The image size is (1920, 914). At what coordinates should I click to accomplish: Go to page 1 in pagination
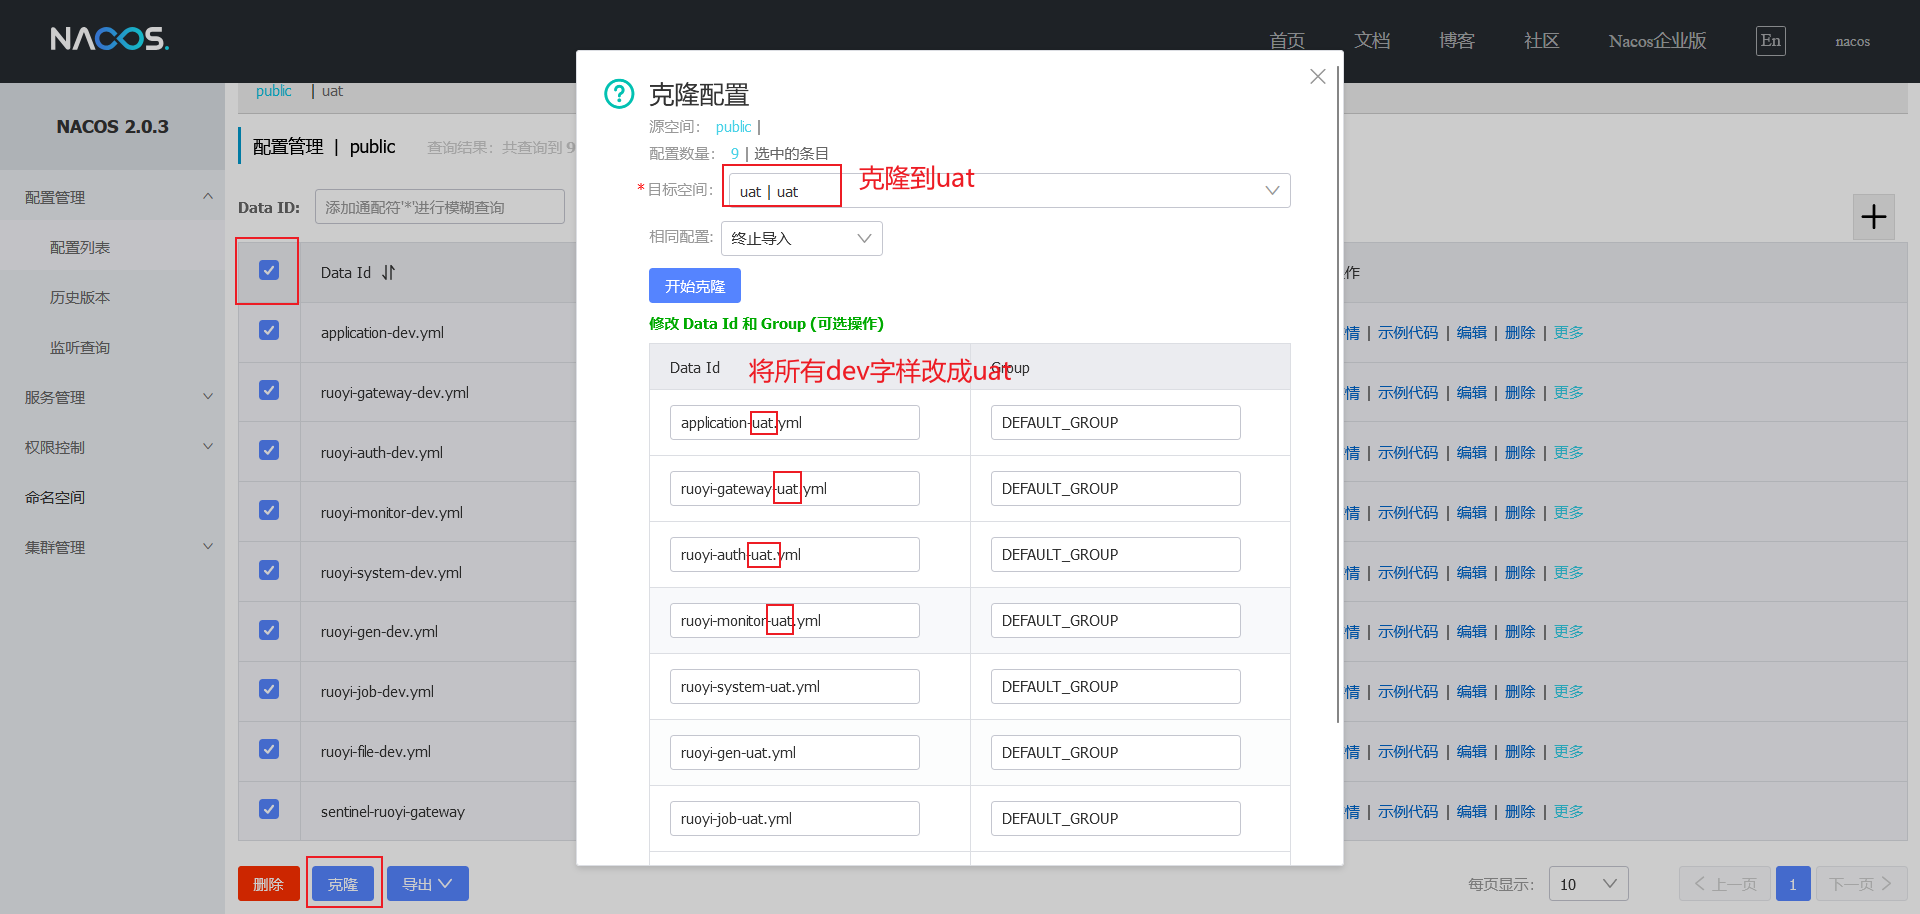click(1793, 884)
